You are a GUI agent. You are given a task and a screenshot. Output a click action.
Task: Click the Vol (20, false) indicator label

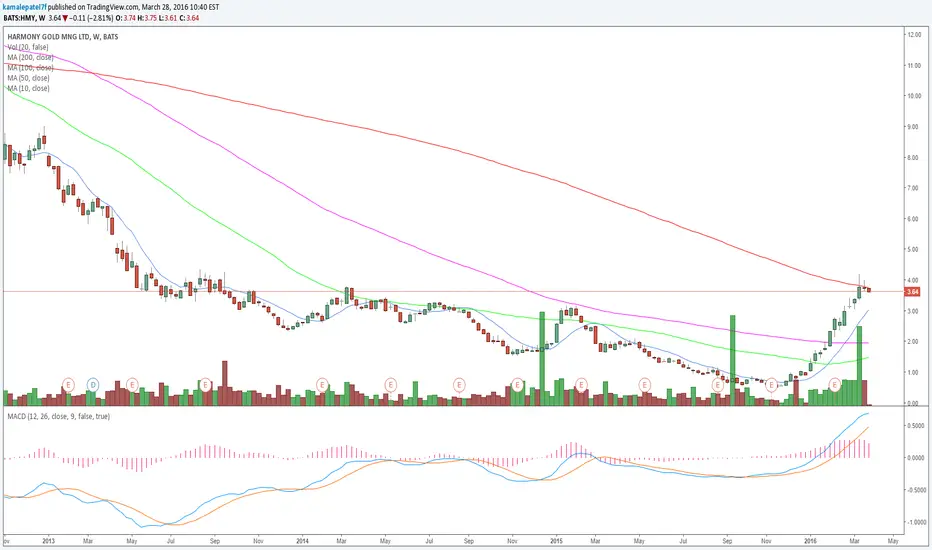click(28, 47)
